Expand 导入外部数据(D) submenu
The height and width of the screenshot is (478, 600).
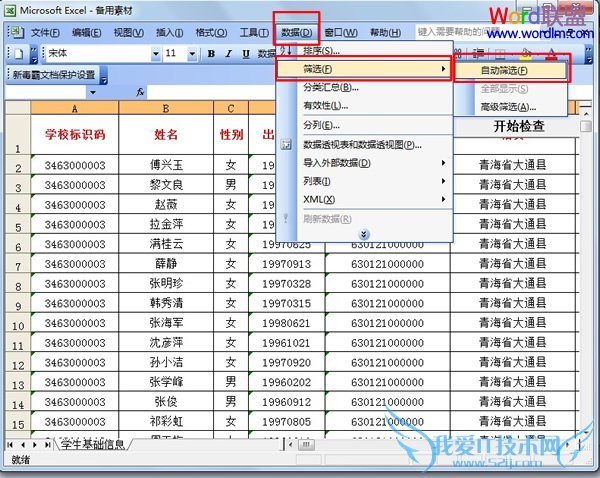pyautogui.click(x=443, y=163)
